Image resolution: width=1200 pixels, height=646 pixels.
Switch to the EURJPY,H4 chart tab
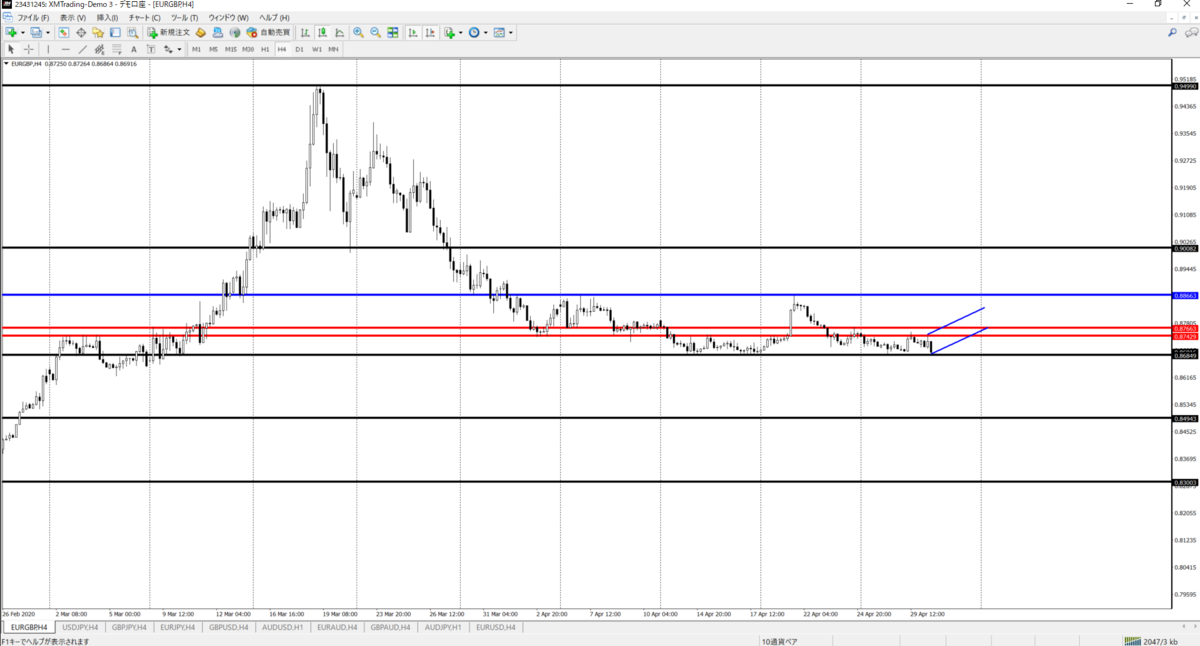[x=180, y=627]
